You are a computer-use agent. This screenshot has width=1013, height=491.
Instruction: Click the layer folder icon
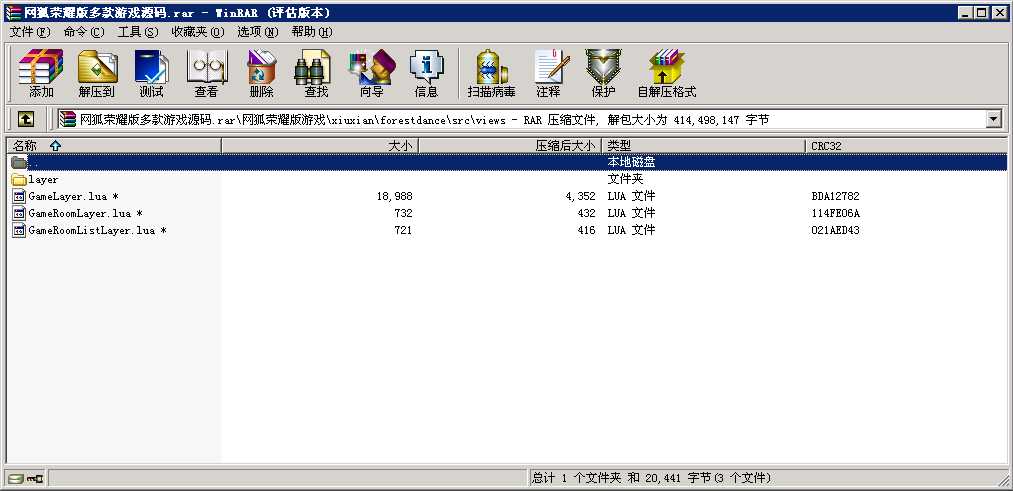19,180
